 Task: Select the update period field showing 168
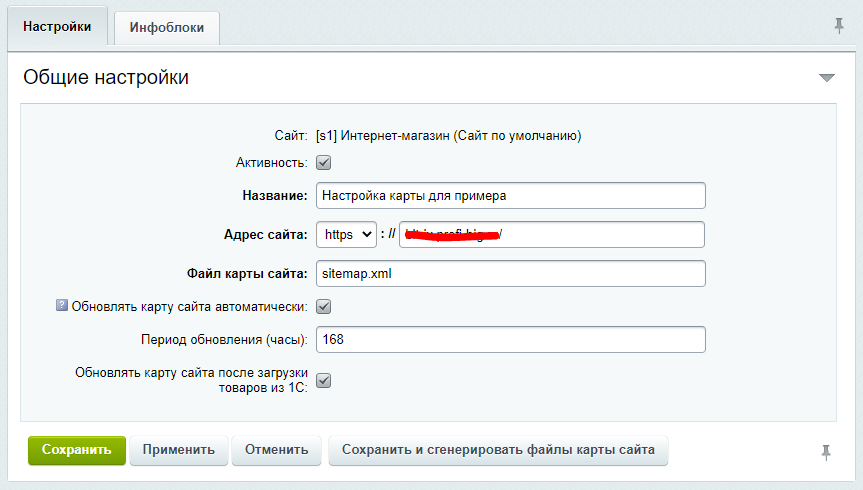point(510,340)
